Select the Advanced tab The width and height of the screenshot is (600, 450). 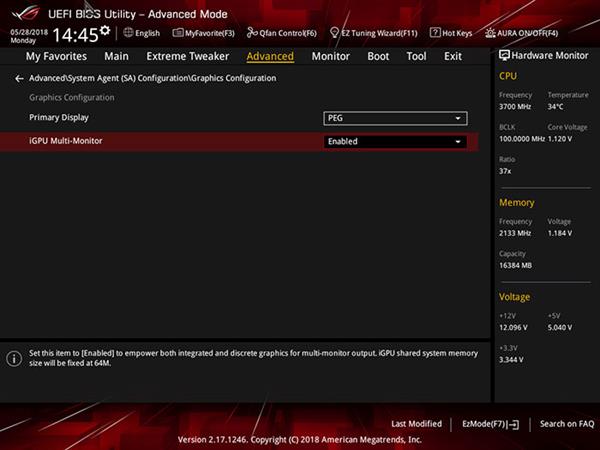tap(270, 56)
